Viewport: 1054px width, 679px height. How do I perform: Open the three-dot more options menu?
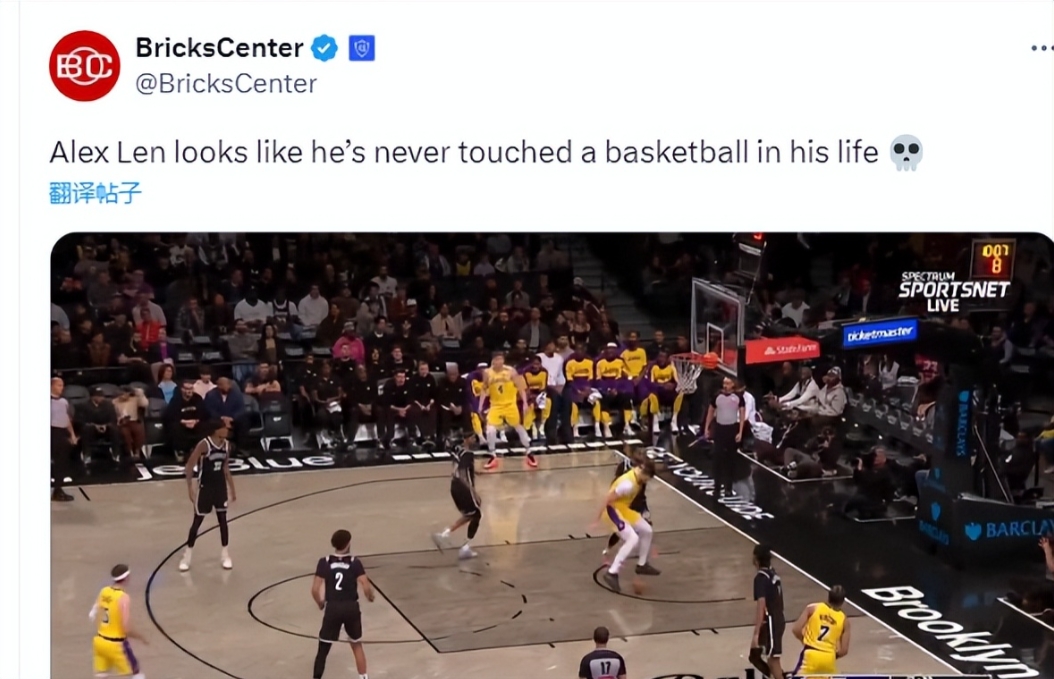coord(1041,48)
